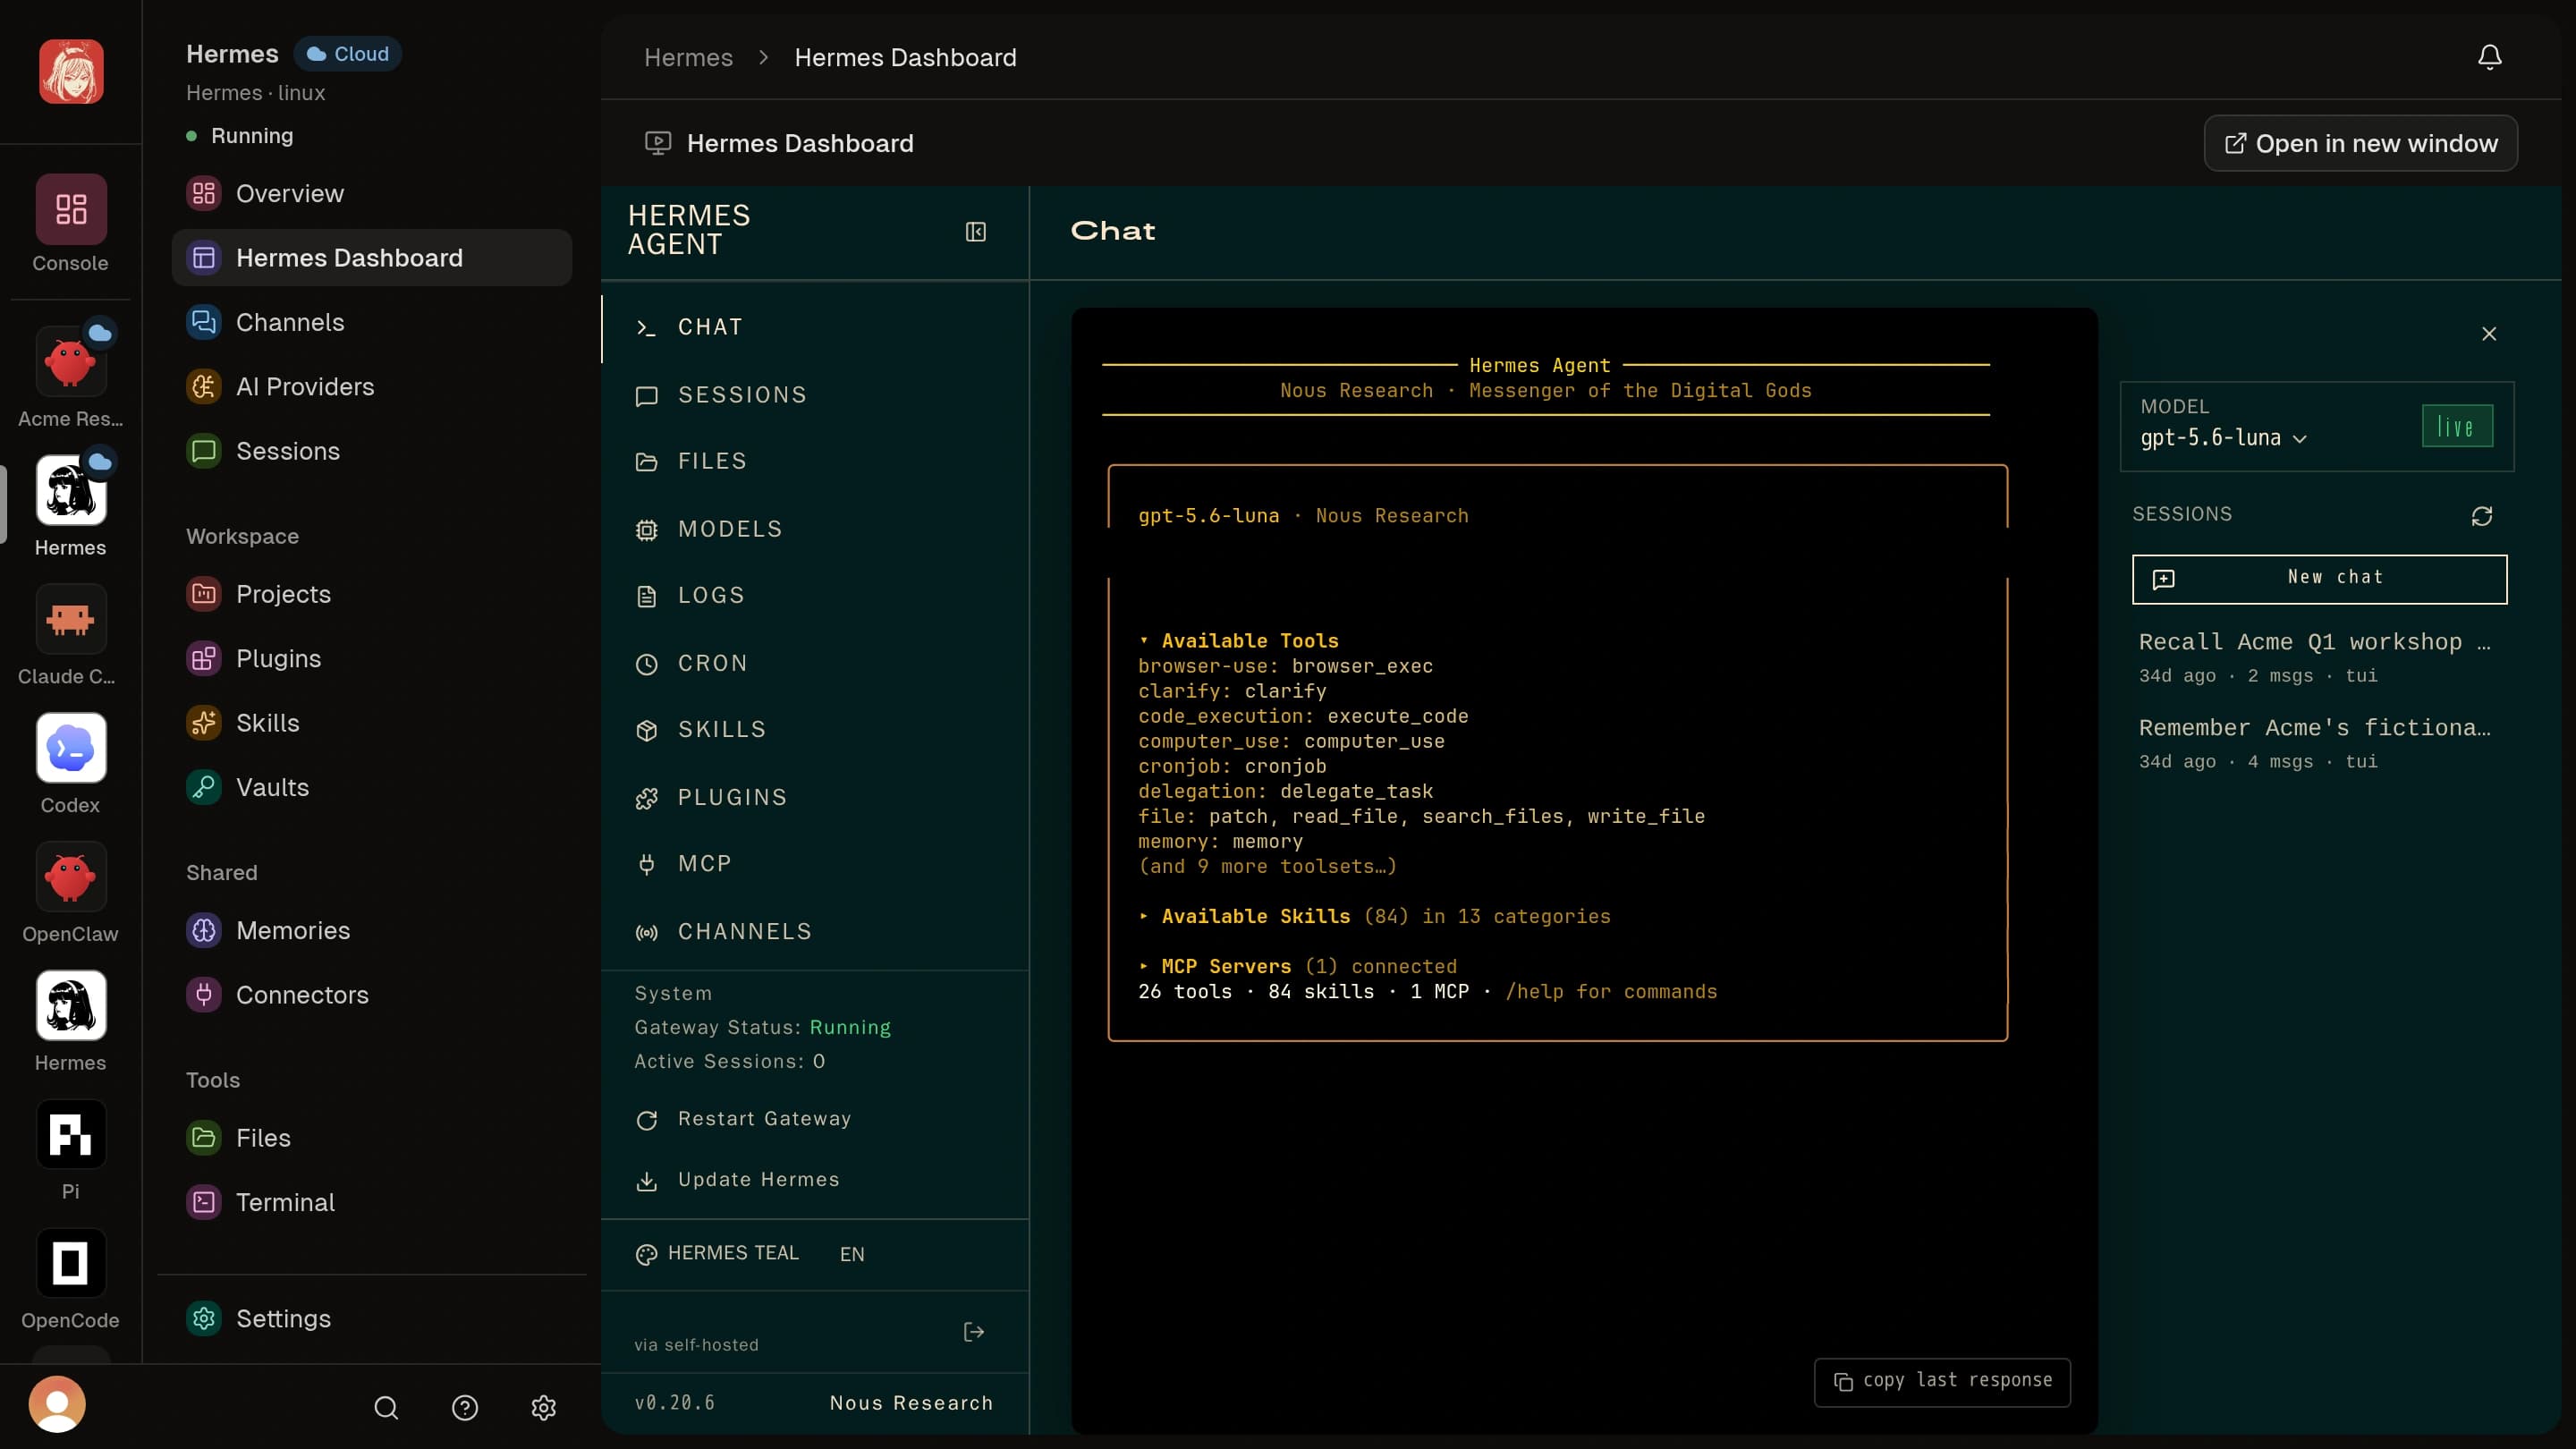Toggle the live indicator badge
This screenshot has width=2576, height=1449.
[x=2457, y=426]
